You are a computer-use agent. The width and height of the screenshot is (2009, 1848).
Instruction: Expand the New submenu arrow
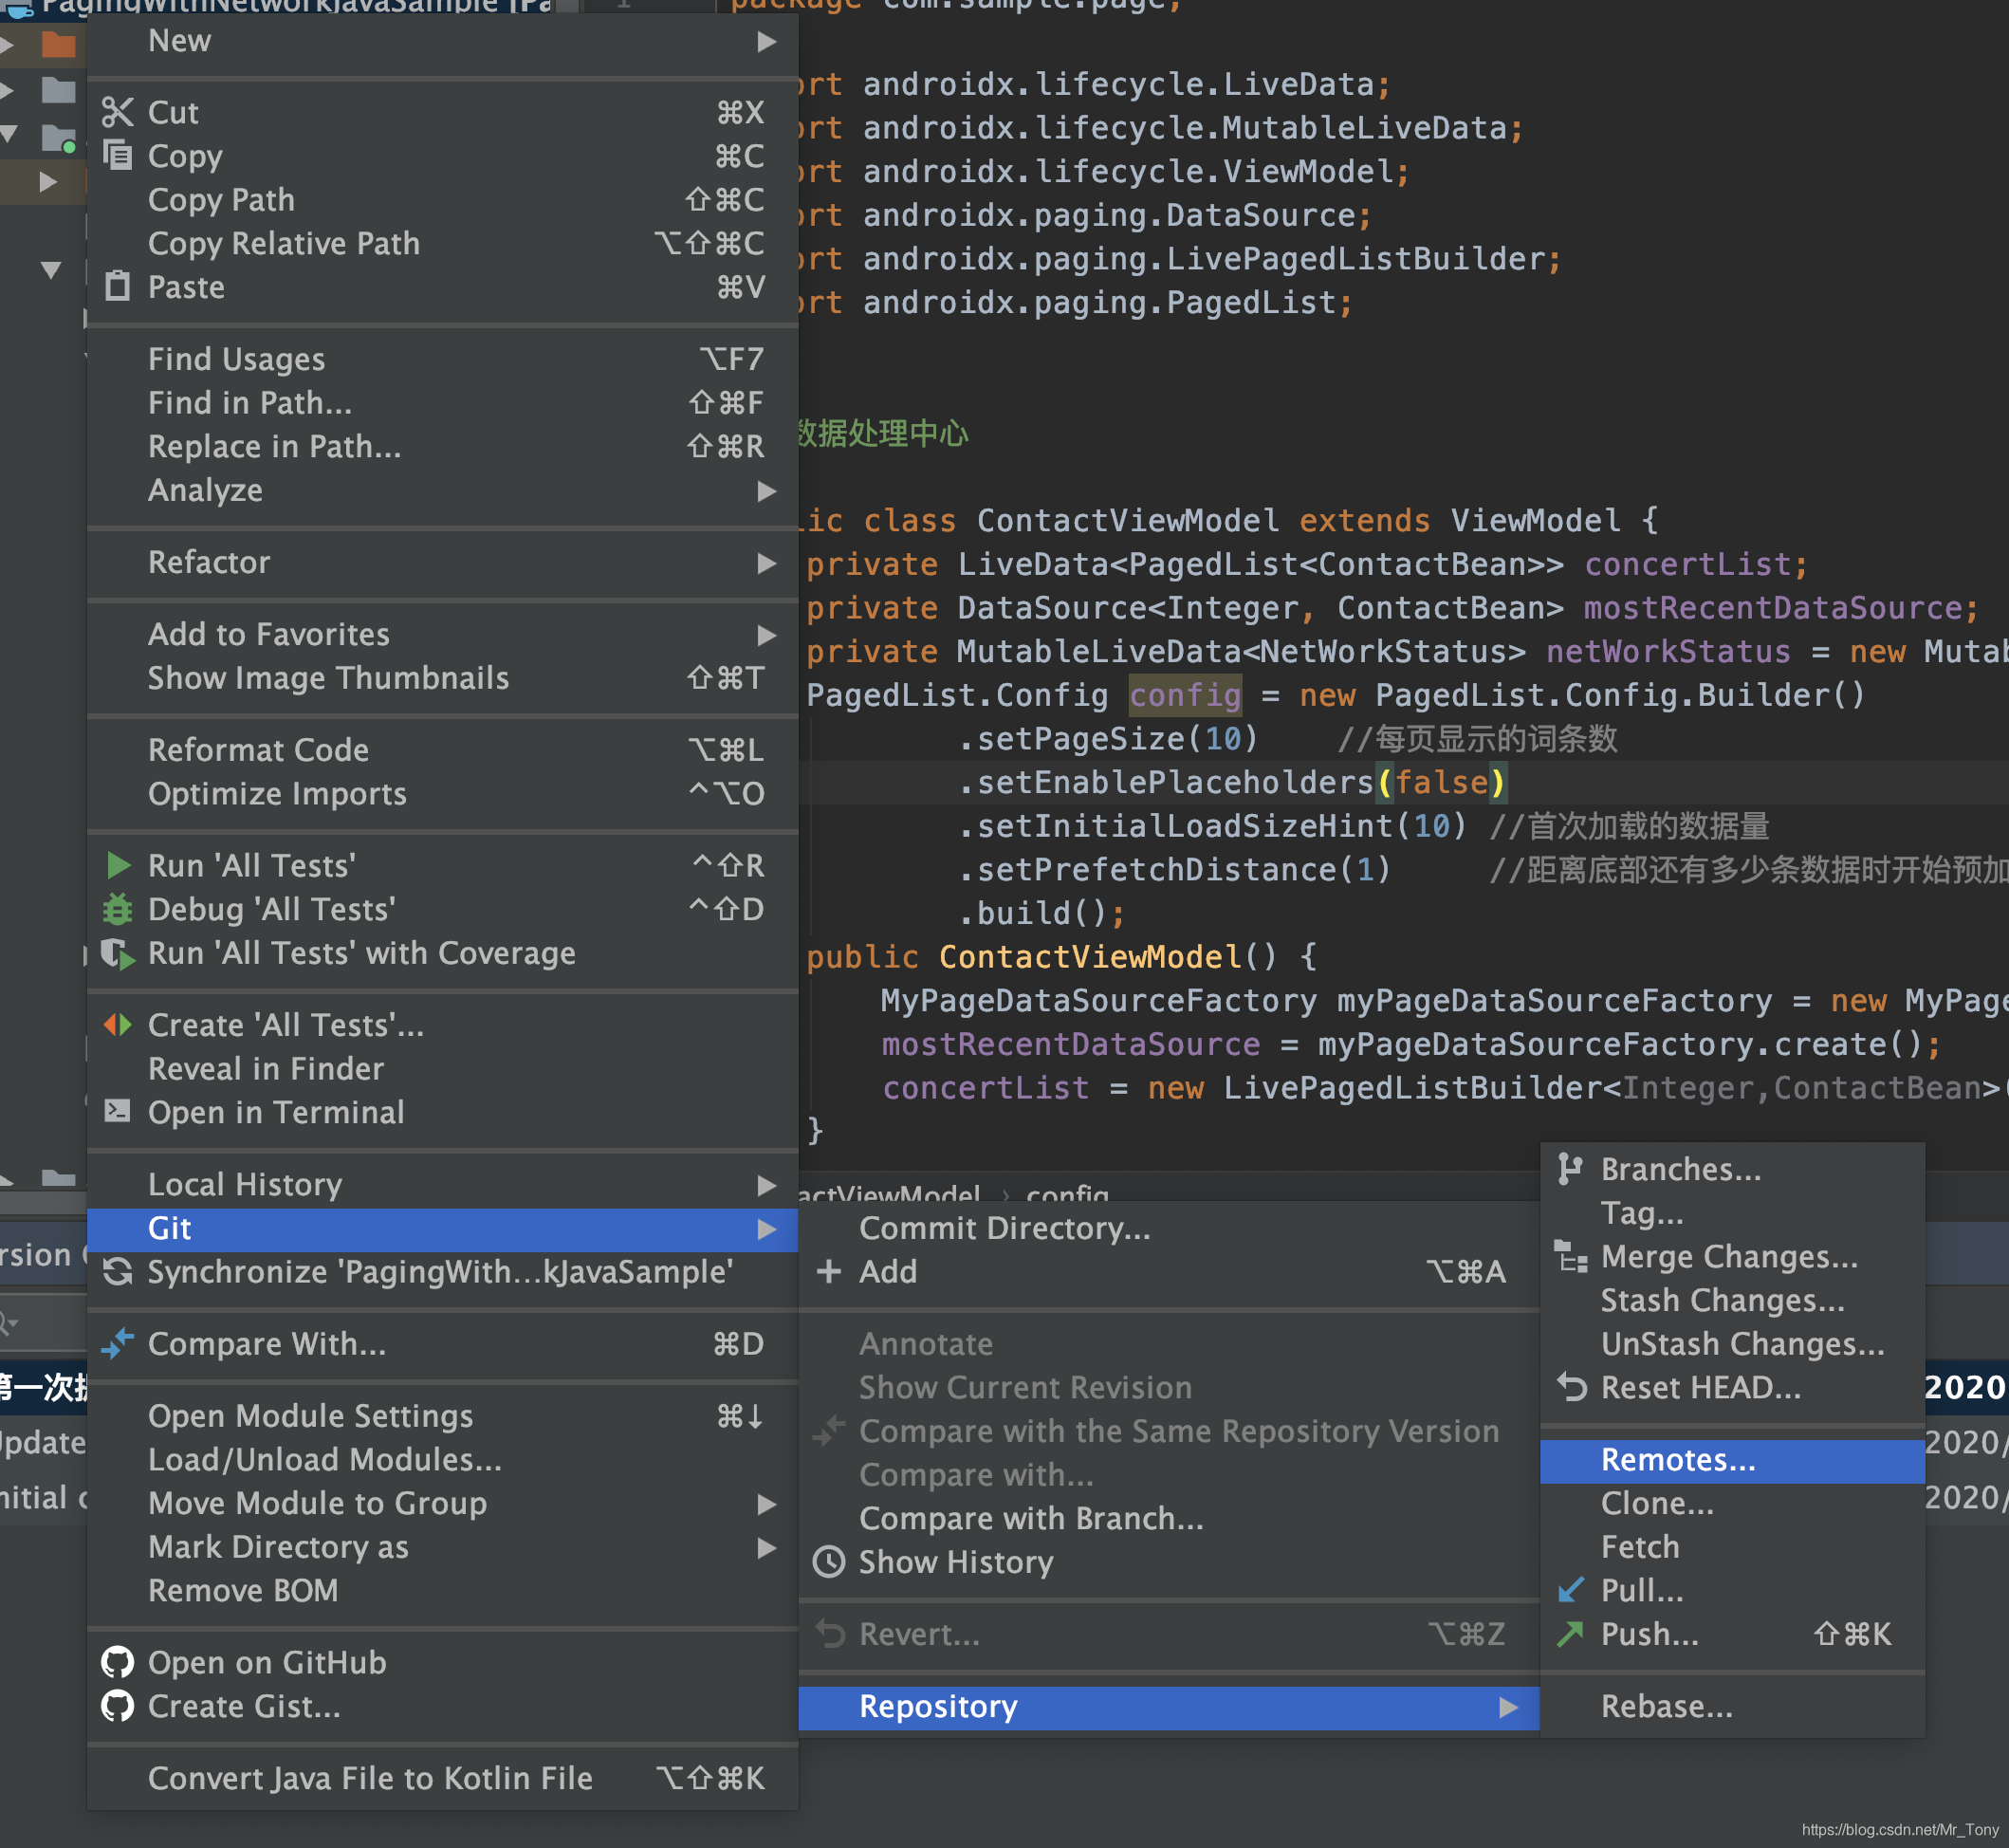(x=767, y=41)
